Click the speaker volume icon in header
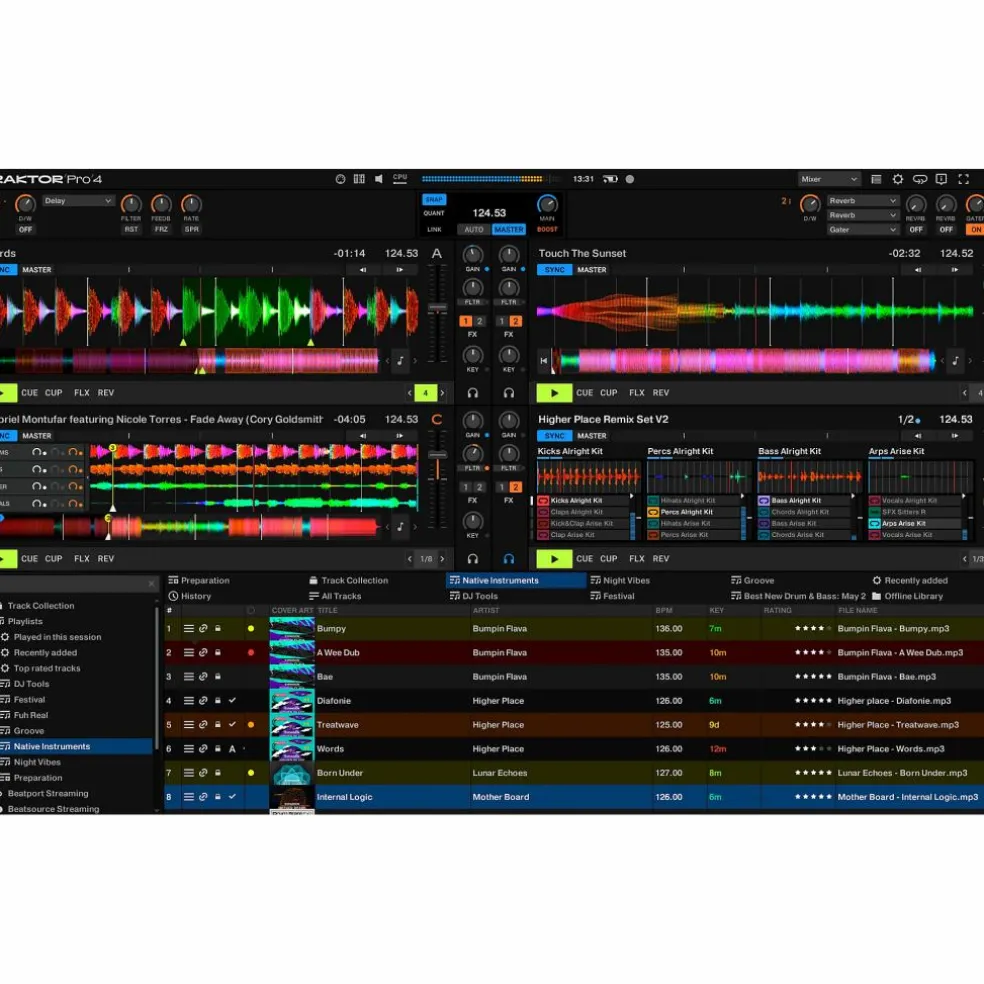This screenshot has width=984, height=984. pyautogui.click(x=378, y=179)
